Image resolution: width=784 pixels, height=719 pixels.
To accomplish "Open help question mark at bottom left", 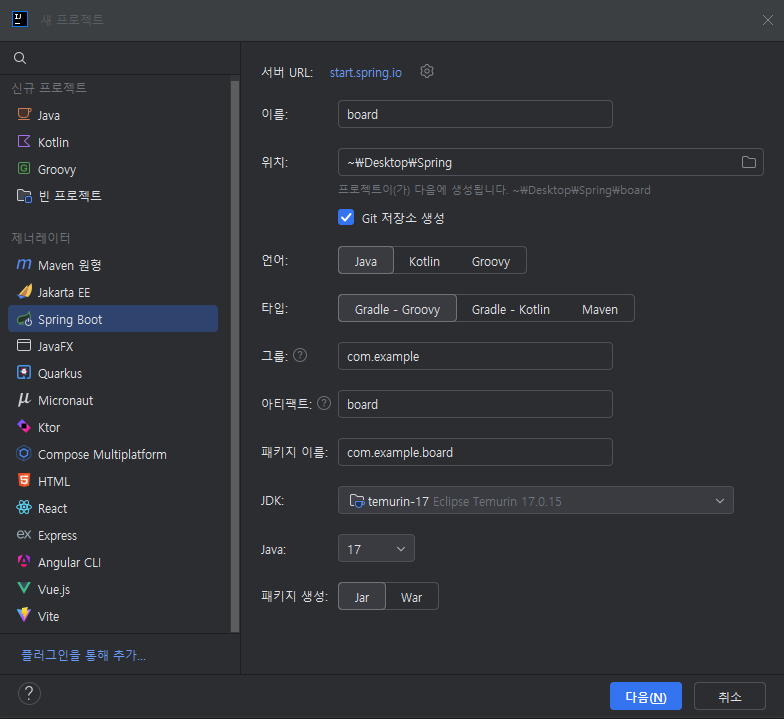I will [x=29, y=694].
